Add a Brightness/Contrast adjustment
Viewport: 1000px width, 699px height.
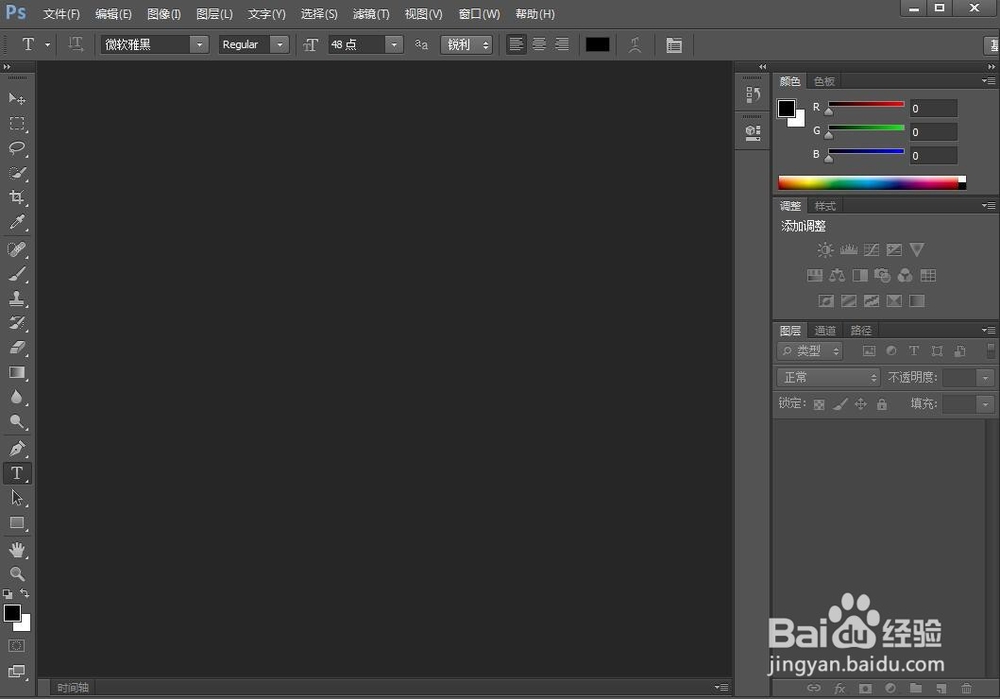(825, 249)
